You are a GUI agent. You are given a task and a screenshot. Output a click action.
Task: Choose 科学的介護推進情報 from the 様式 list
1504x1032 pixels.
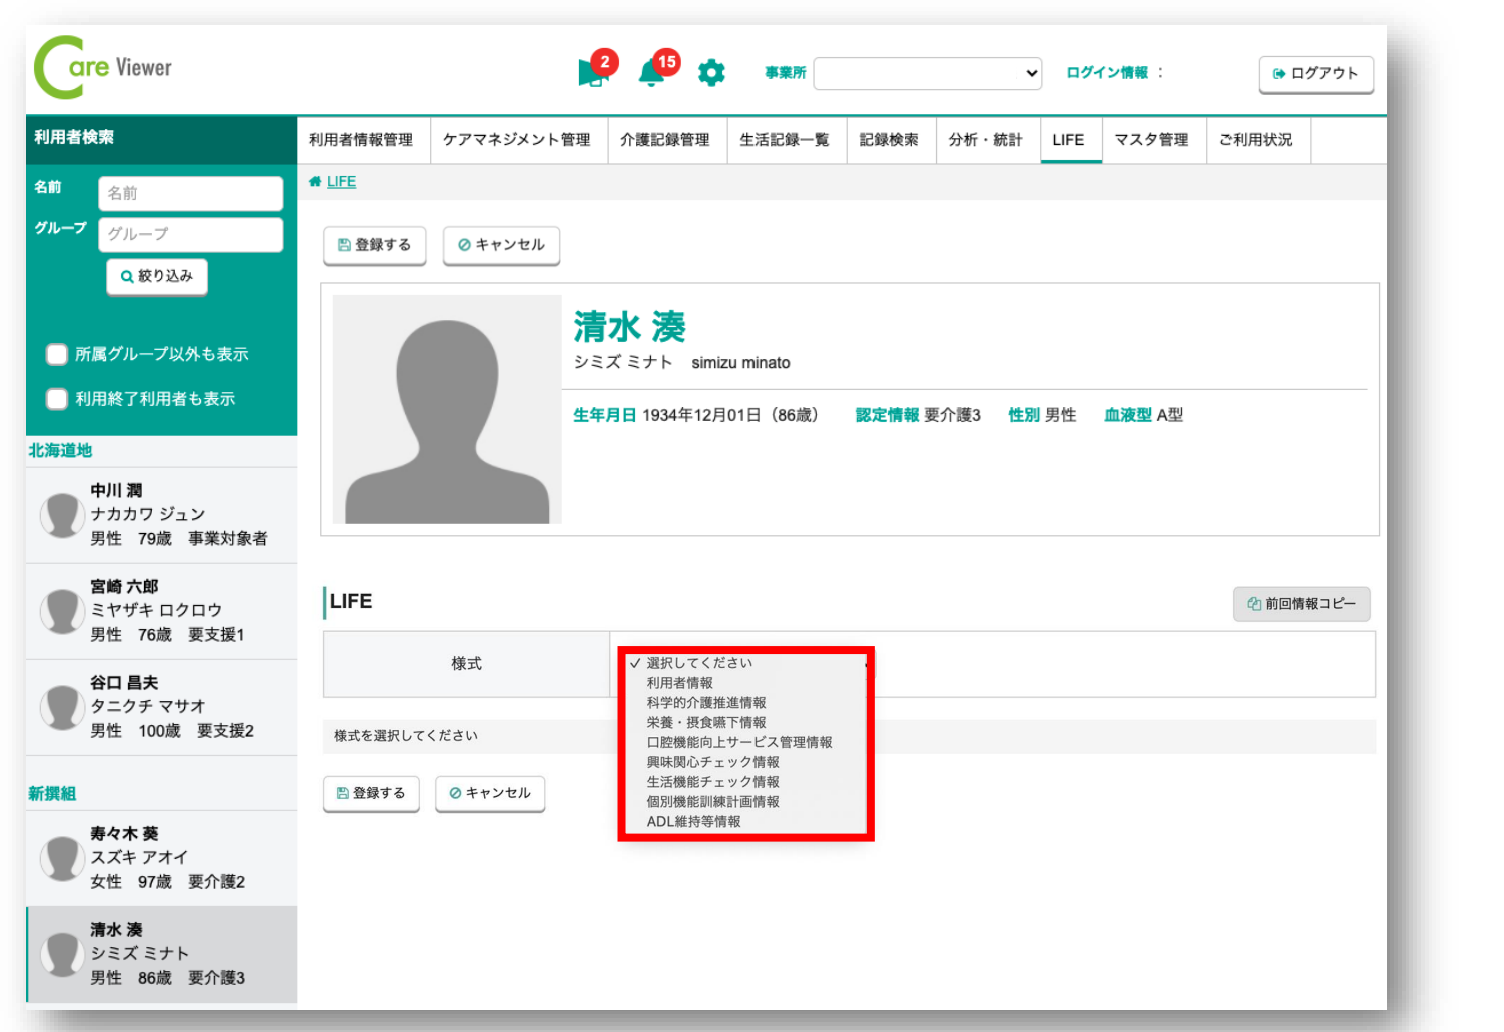[x=706, y=703]
